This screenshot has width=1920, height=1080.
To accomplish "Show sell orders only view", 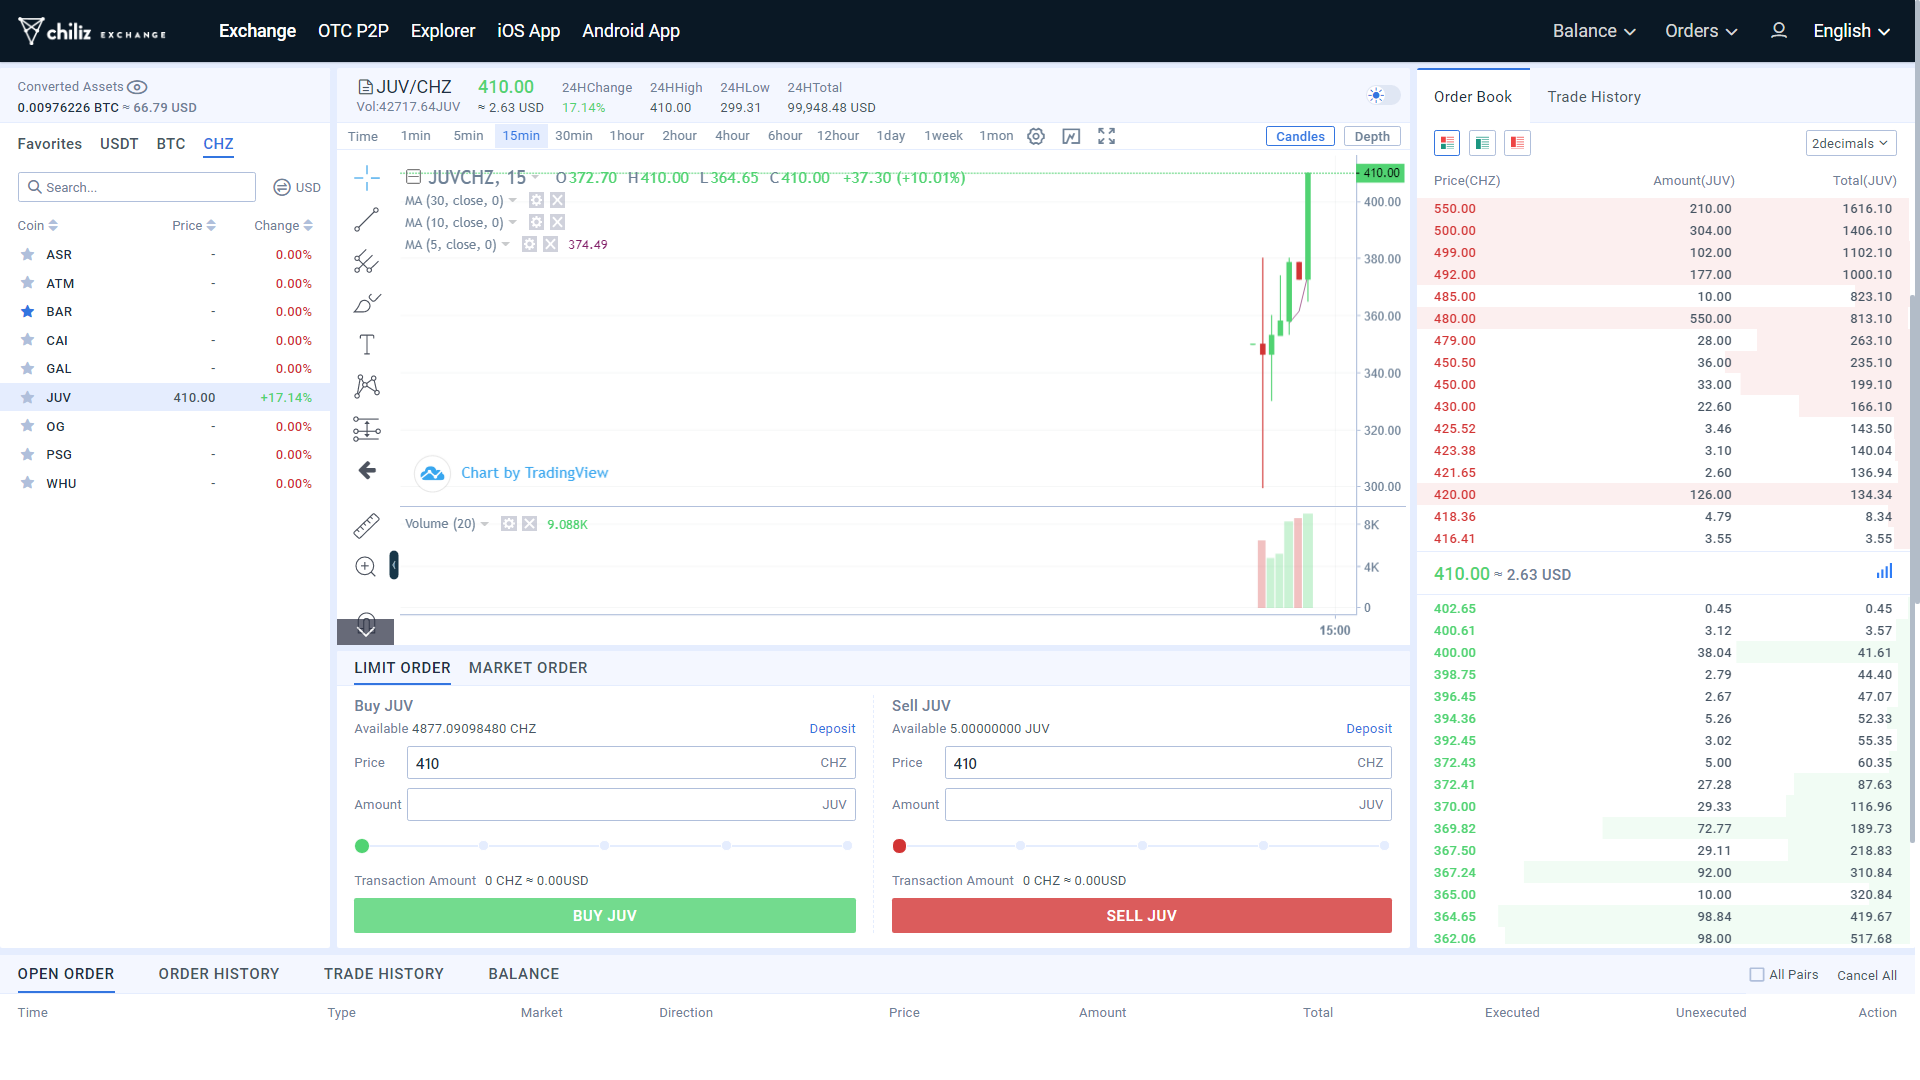I will coord(1517,143).
